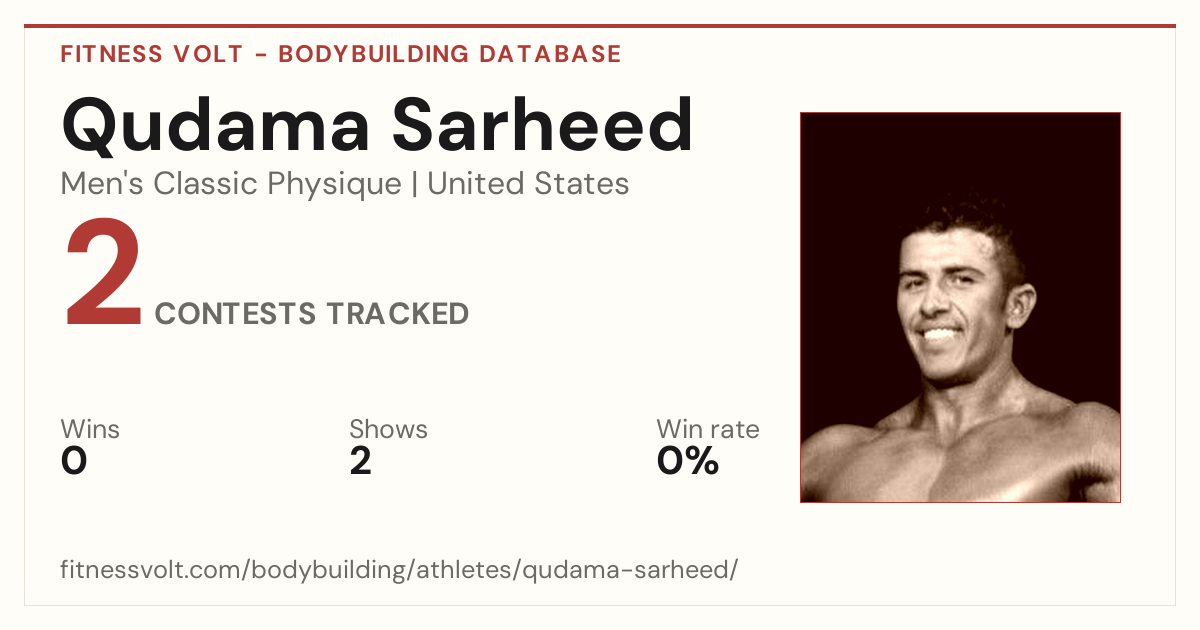The width and height of the screenshot is (1200, 630).
Task: Click the United States country text
Action: 528,184
